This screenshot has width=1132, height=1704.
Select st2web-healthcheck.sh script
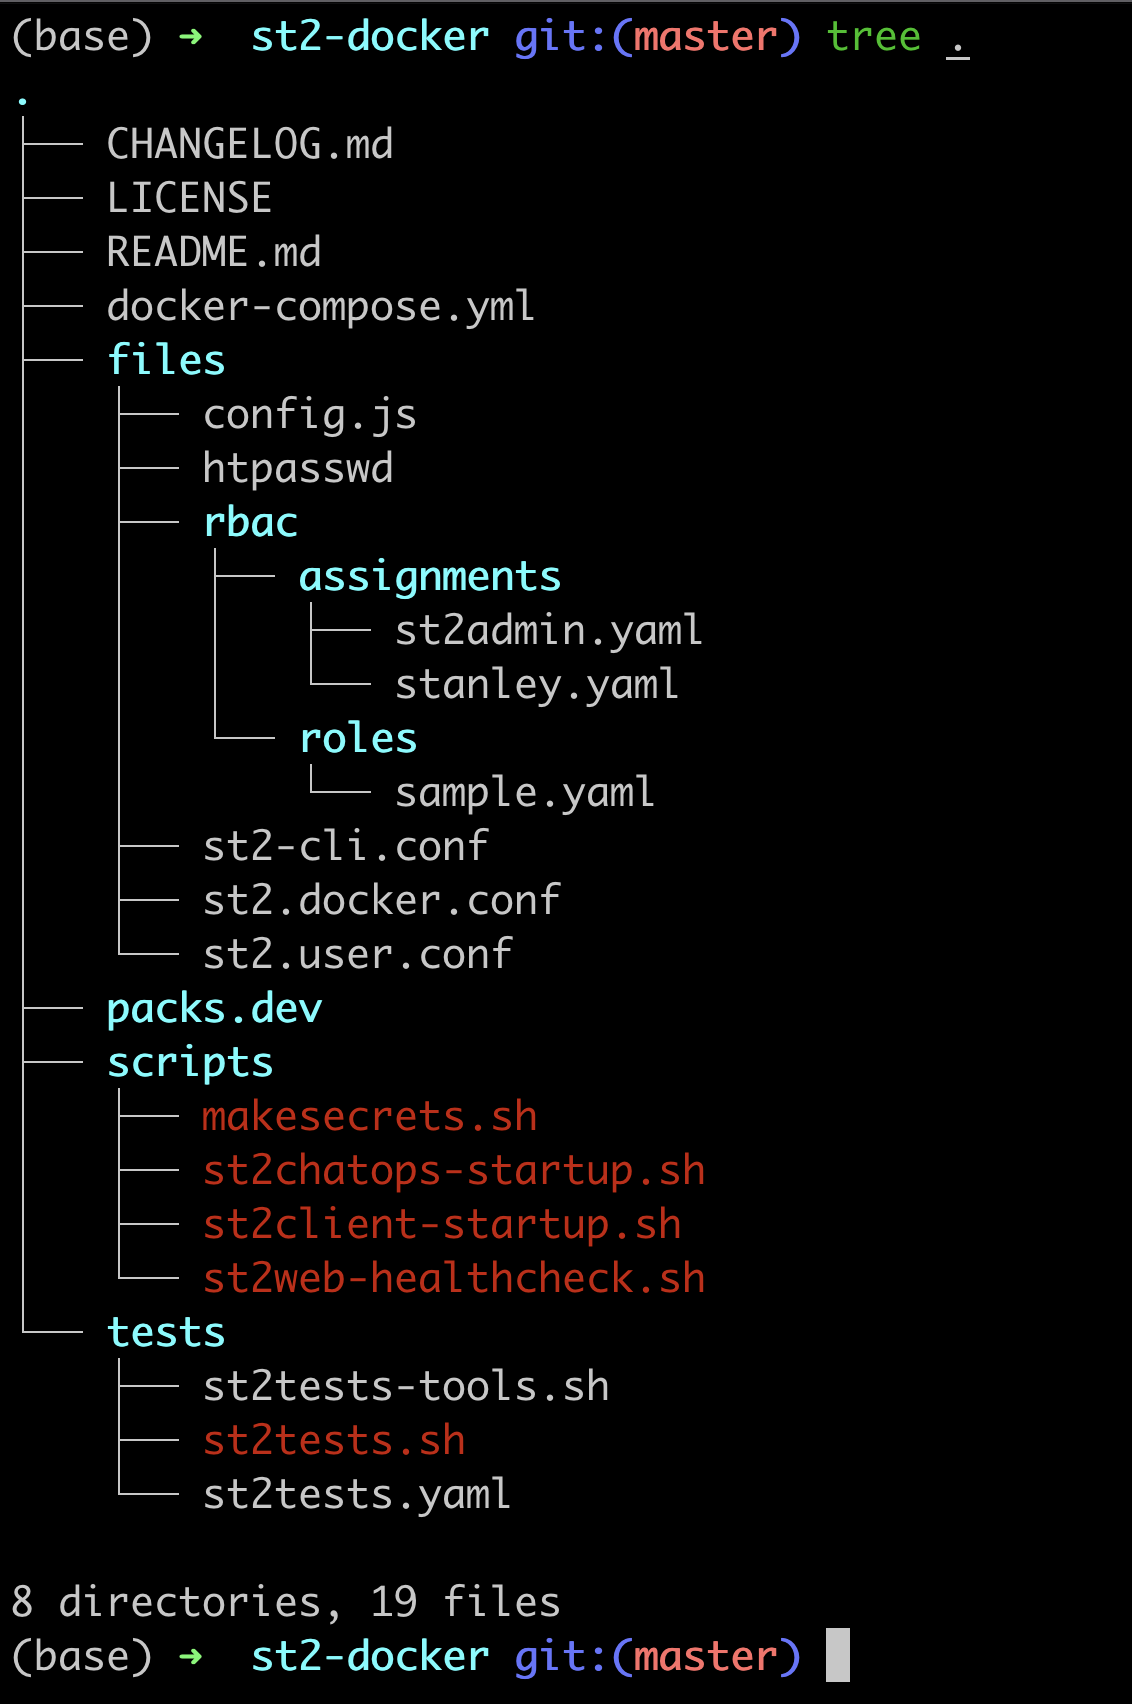[454, 1278]
